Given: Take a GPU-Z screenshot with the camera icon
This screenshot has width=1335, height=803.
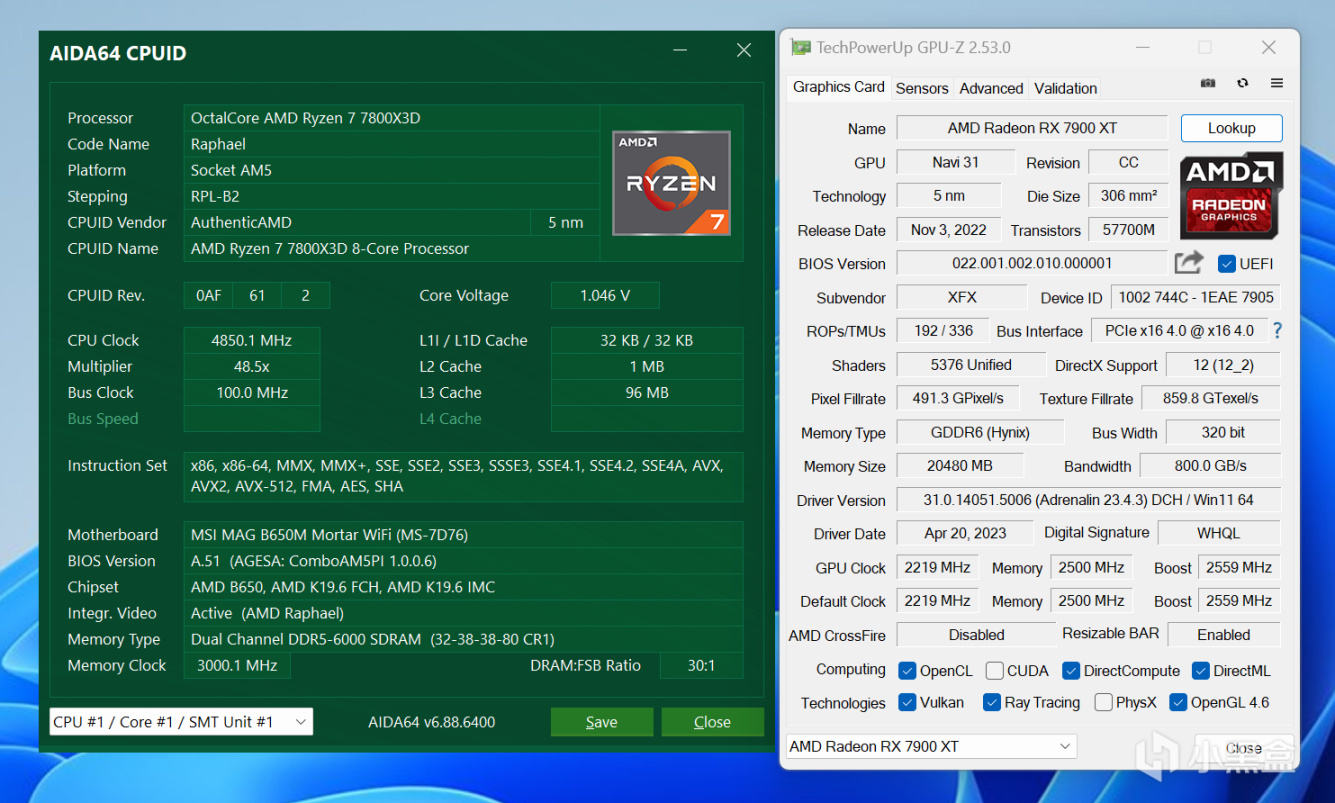Looking at the screenshot, I should click(x=1208, y=84).
